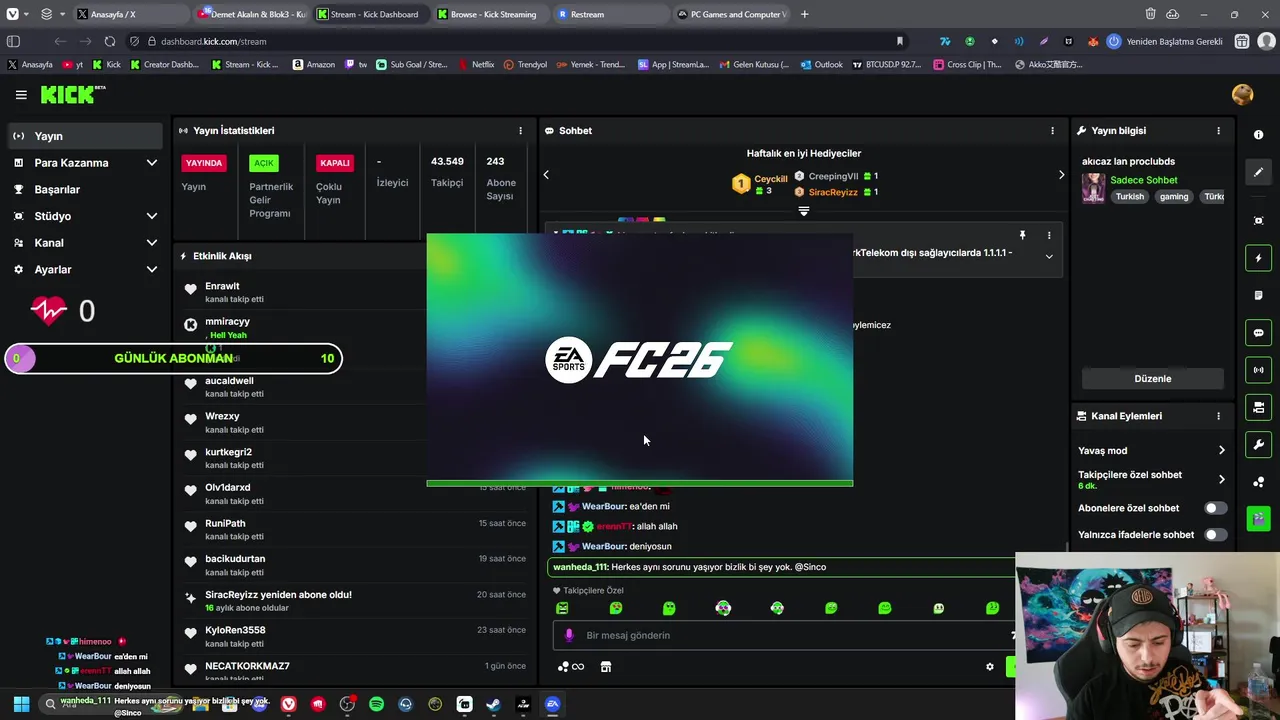The image size is (1280, 720).
Task: Switch to the Browse - Kick Streaming tab
Action: (x=491, y=14)
